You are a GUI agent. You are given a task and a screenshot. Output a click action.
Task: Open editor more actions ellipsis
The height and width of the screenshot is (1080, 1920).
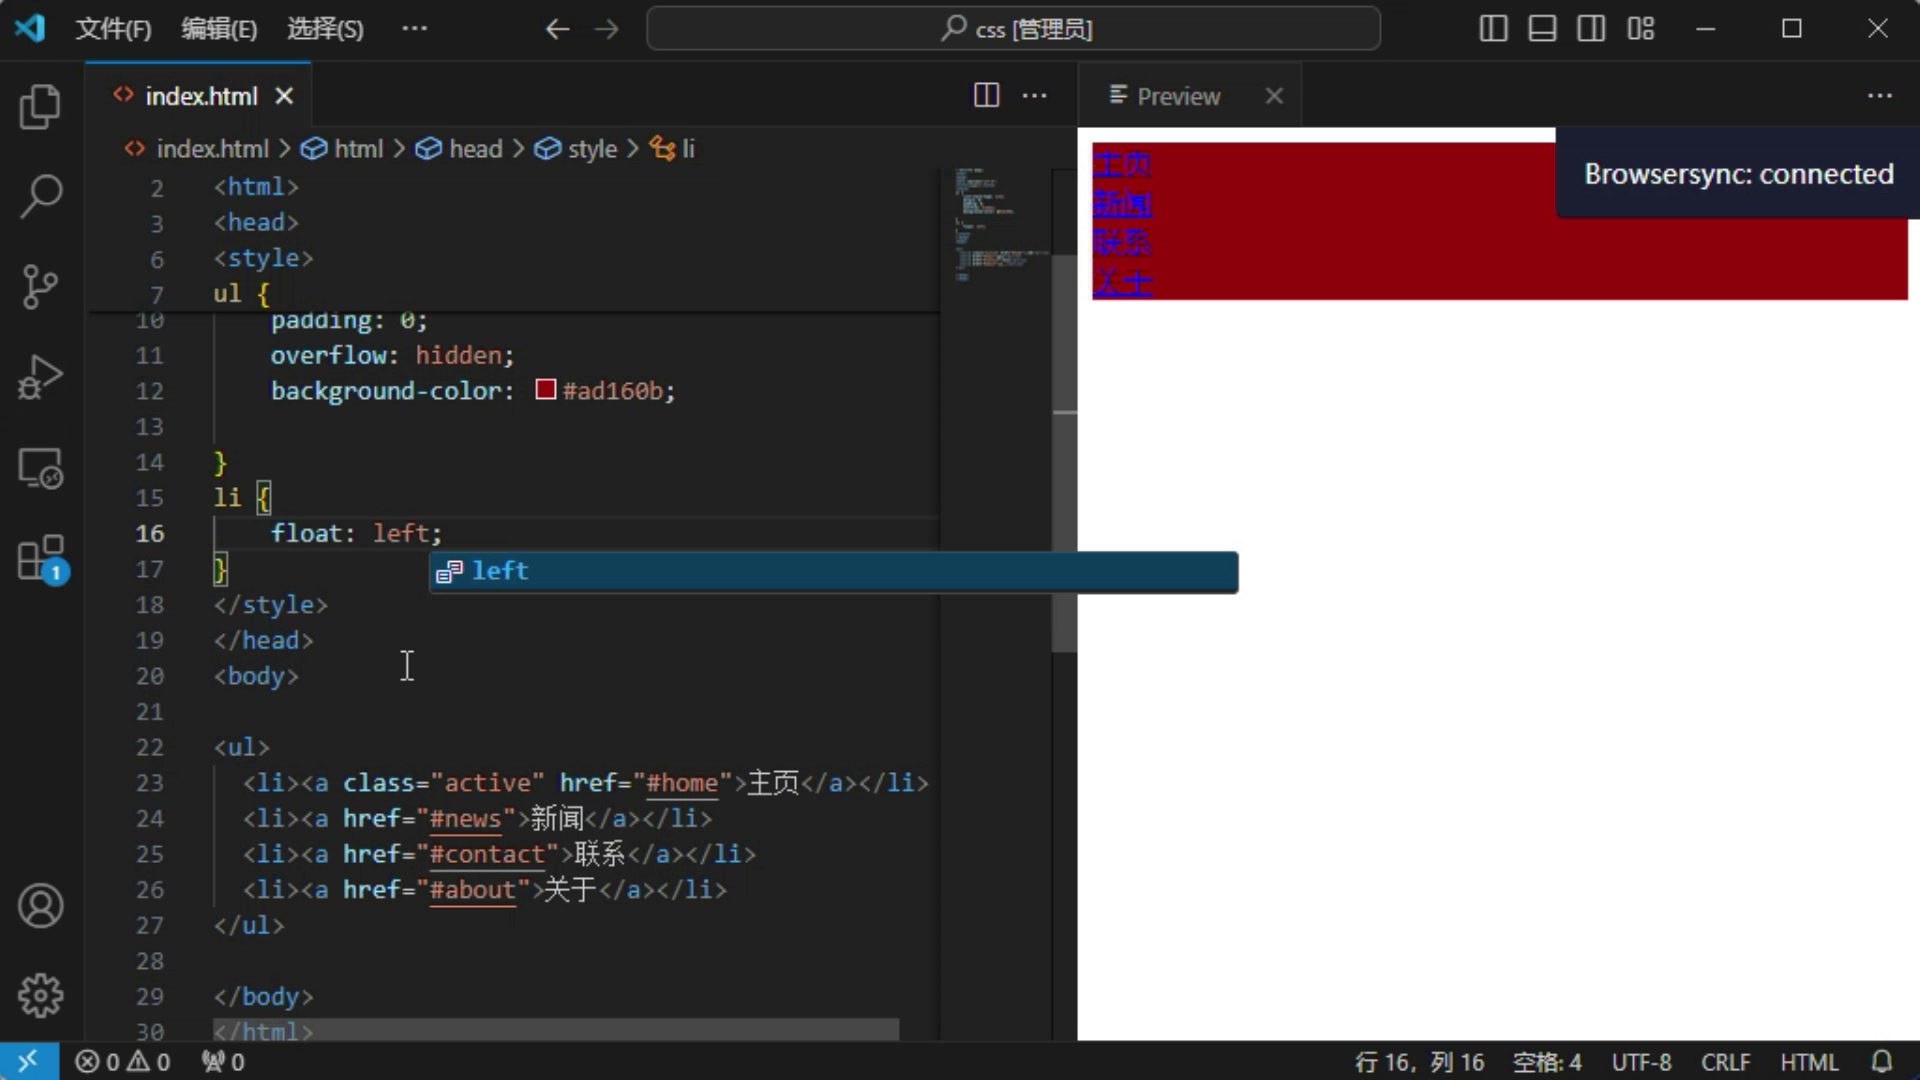[1035, 95]
